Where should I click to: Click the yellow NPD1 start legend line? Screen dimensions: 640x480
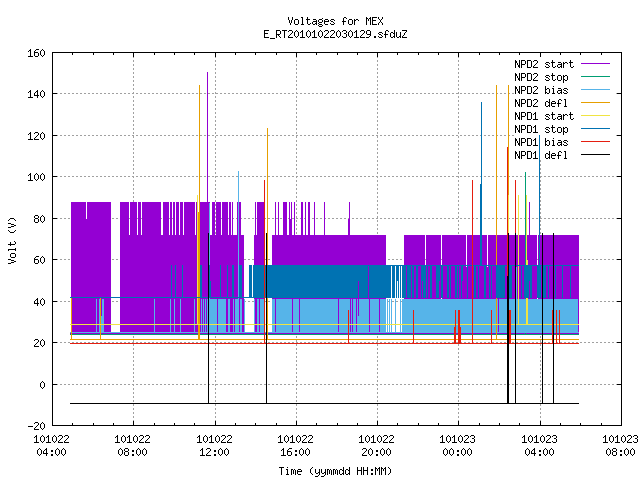[595, 116]
